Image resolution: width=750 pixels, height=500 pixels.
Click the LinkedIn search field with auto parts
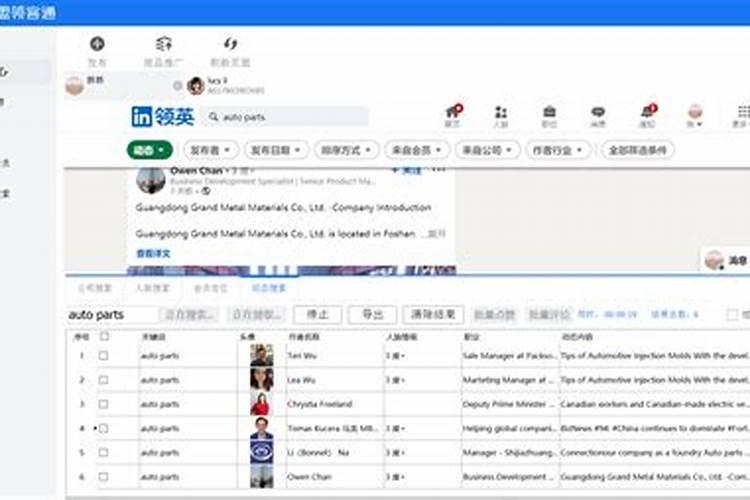[287, 117]
